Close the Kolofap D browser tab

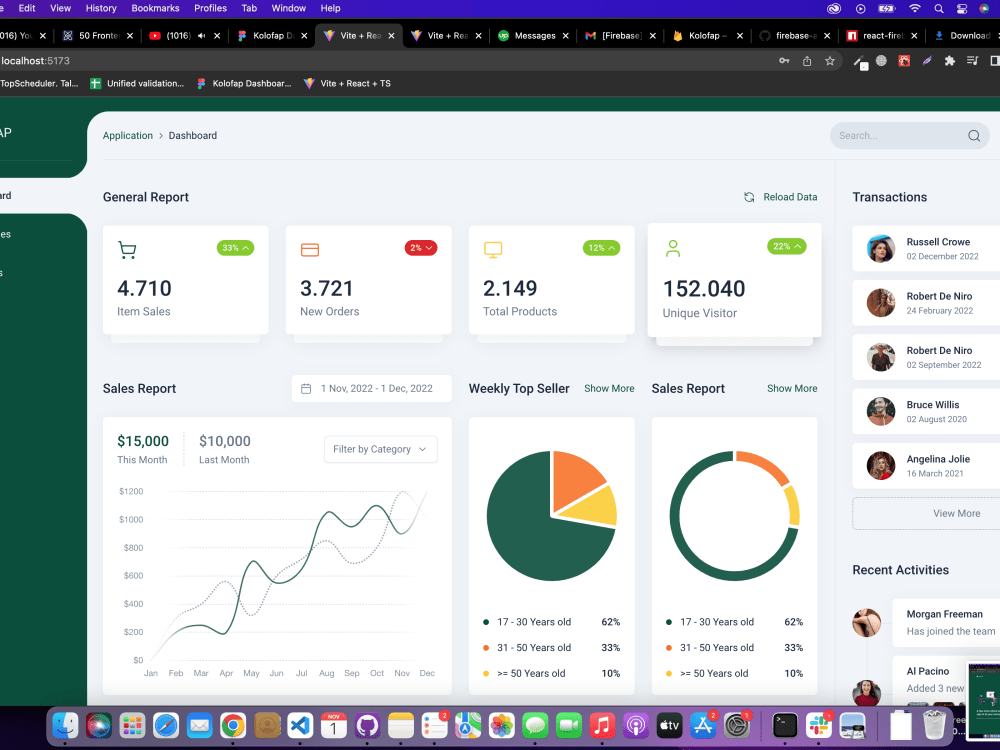point(304,36)
